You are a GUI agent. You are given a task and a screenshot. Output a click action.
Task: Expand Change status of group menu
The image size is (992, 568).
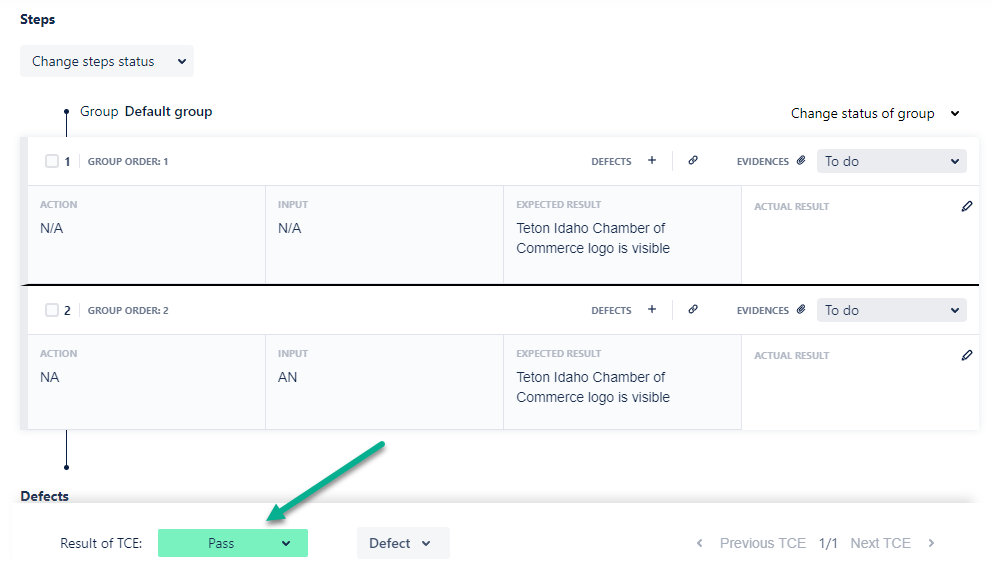(x=874, y=113)
